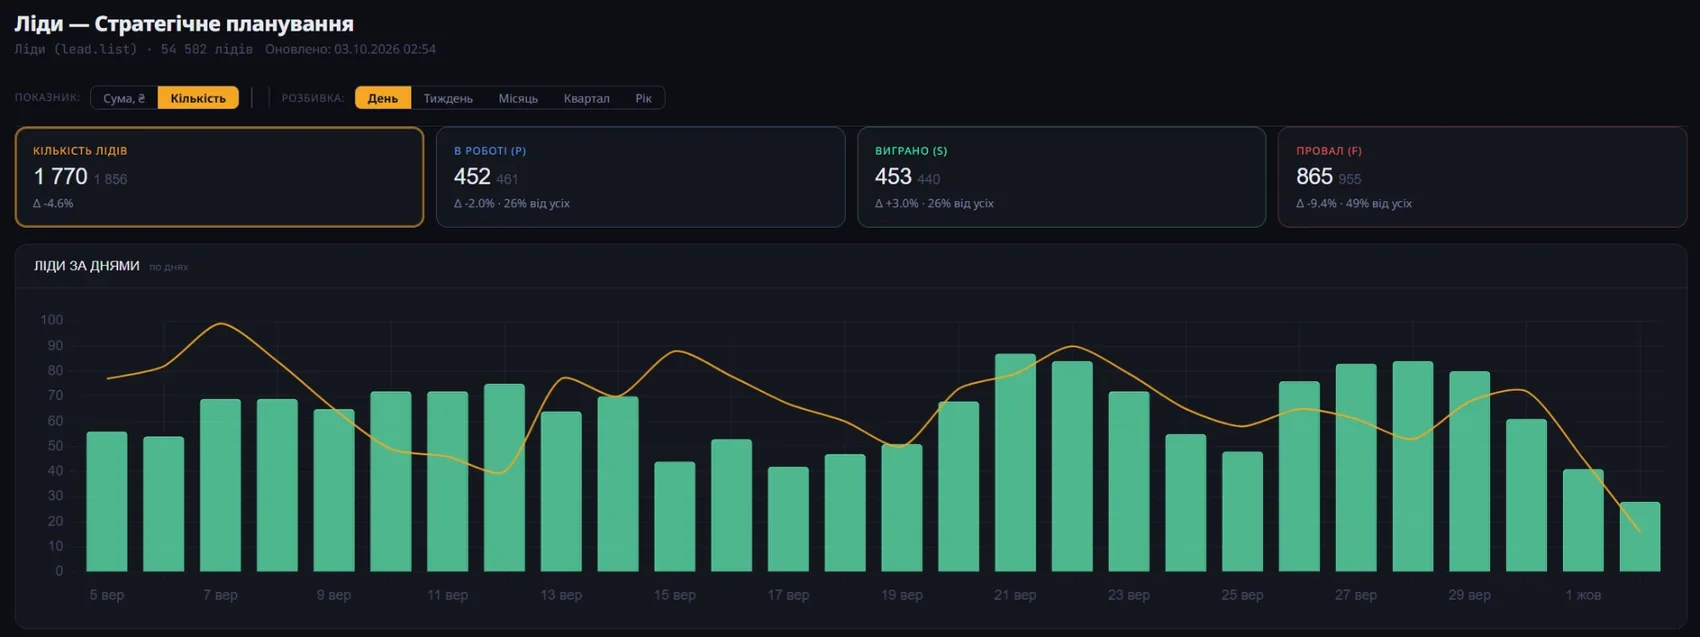Click the page title Ліди — Стратегічне планування
Image resolution: width=1700 pixels, height=637 pixels.
point(184,23)
